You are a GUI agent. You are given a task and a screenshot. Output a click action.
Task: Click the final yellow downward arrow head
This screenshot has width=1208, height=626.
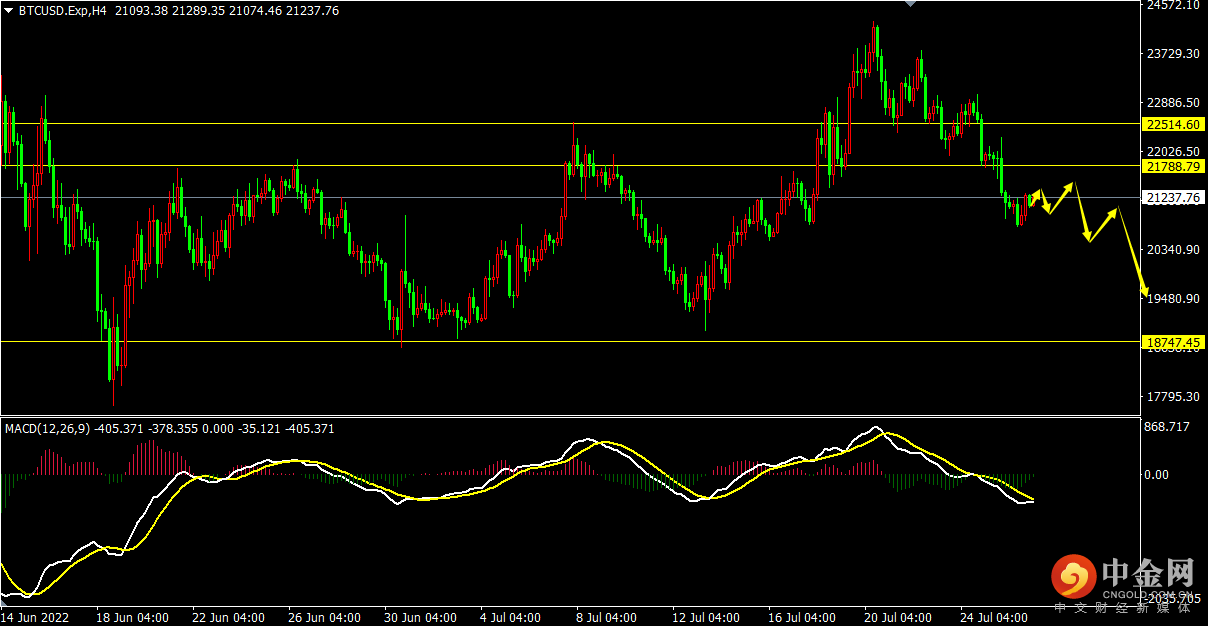click(1145, 291)
